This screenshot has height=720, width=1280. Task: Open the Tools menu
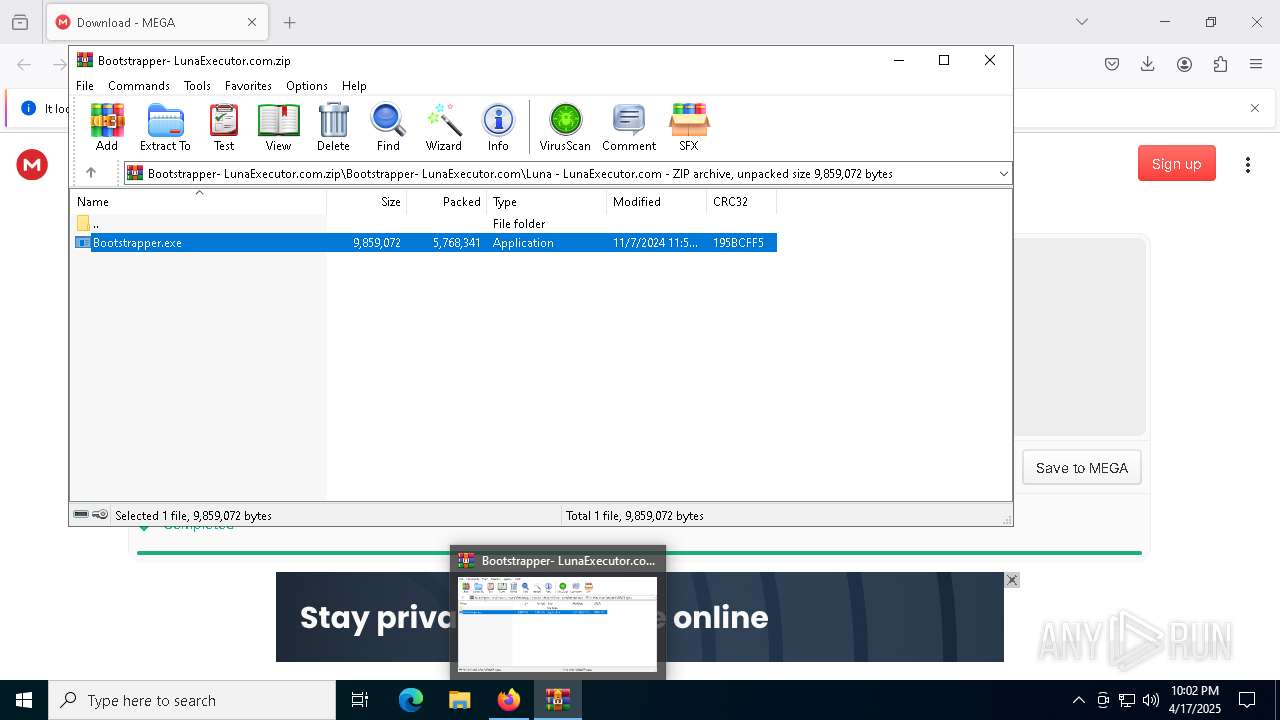tap(197, 86)
